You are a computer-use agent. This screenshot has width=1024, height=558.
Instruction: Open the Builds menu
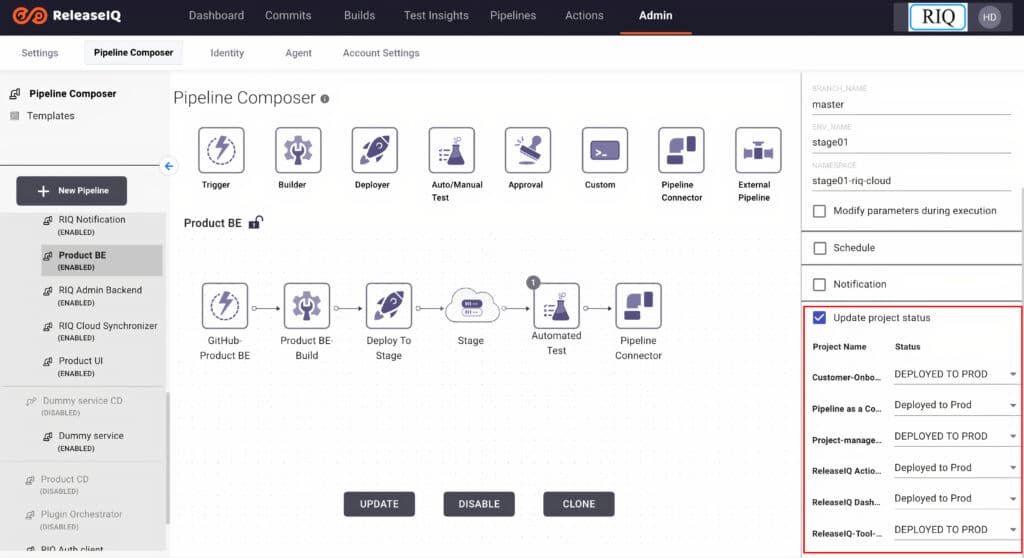(359, 16)
